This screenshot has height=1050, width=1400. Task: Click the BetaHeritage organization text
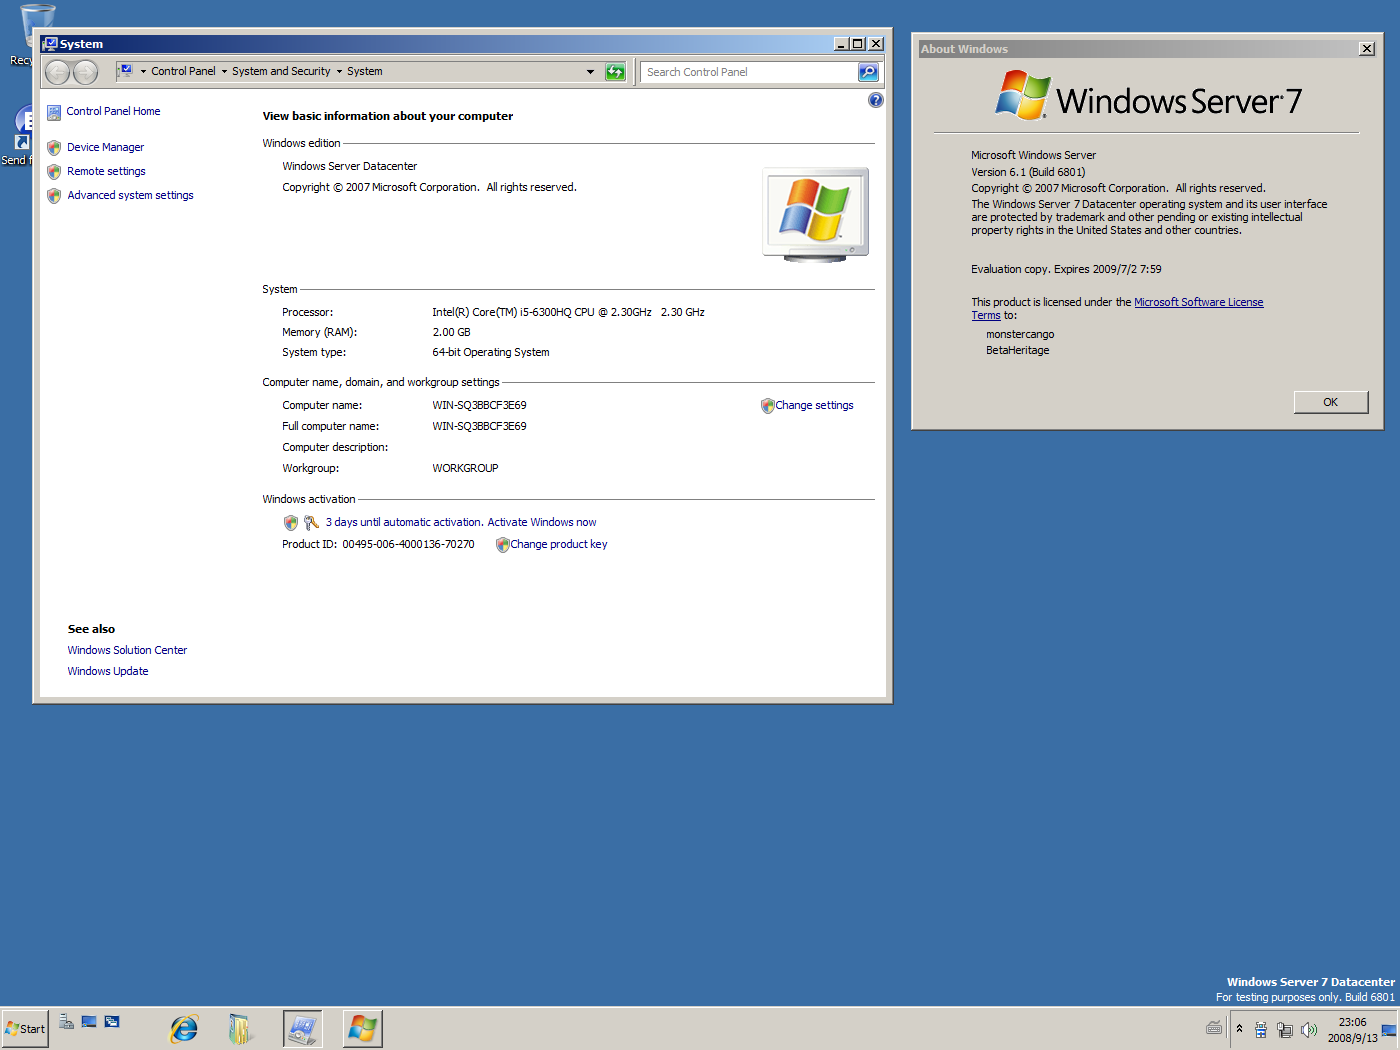[1018, 351]
